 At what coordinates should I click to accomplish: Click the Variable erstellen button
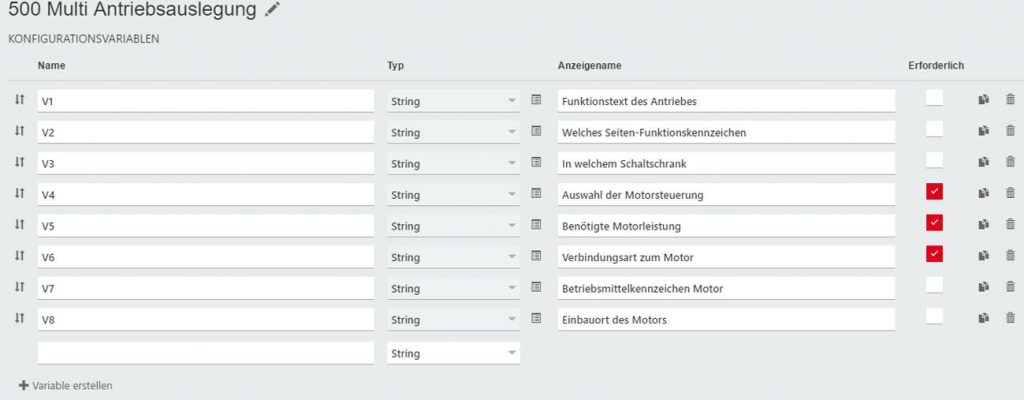[x=65, y=385]
